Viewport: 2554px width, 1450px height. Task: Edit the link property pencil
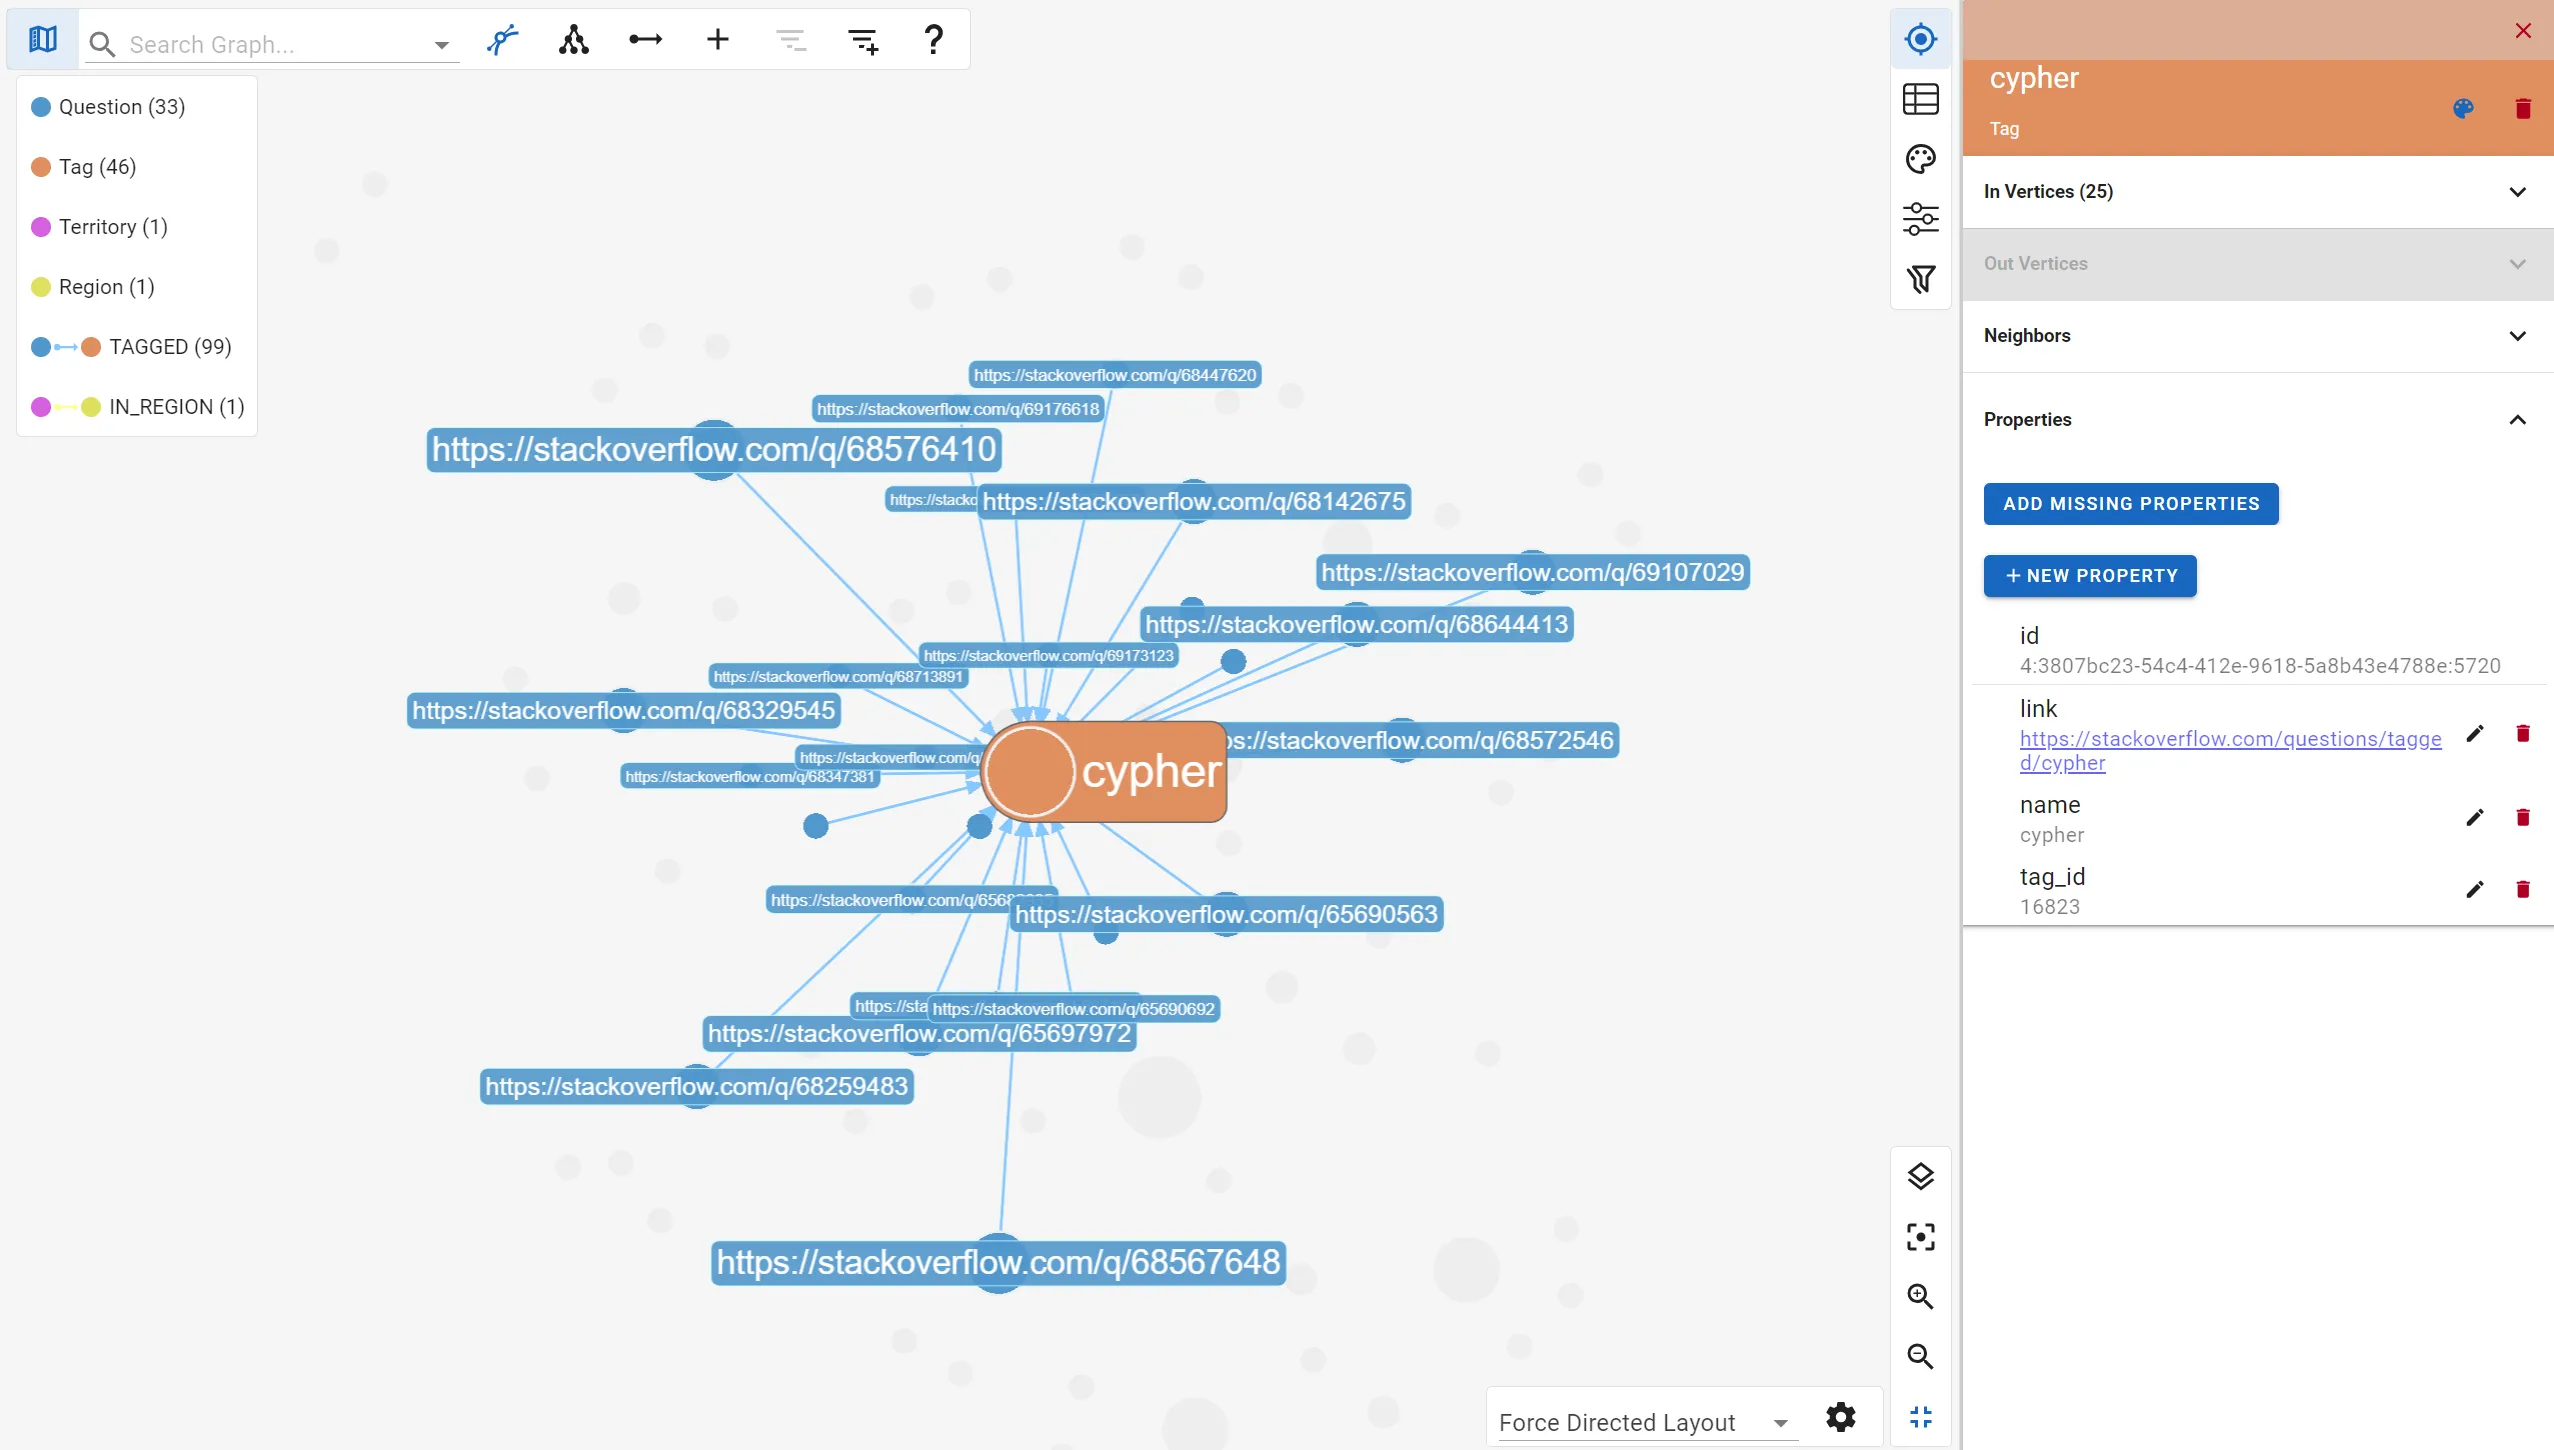click(x=2475, y=734)
